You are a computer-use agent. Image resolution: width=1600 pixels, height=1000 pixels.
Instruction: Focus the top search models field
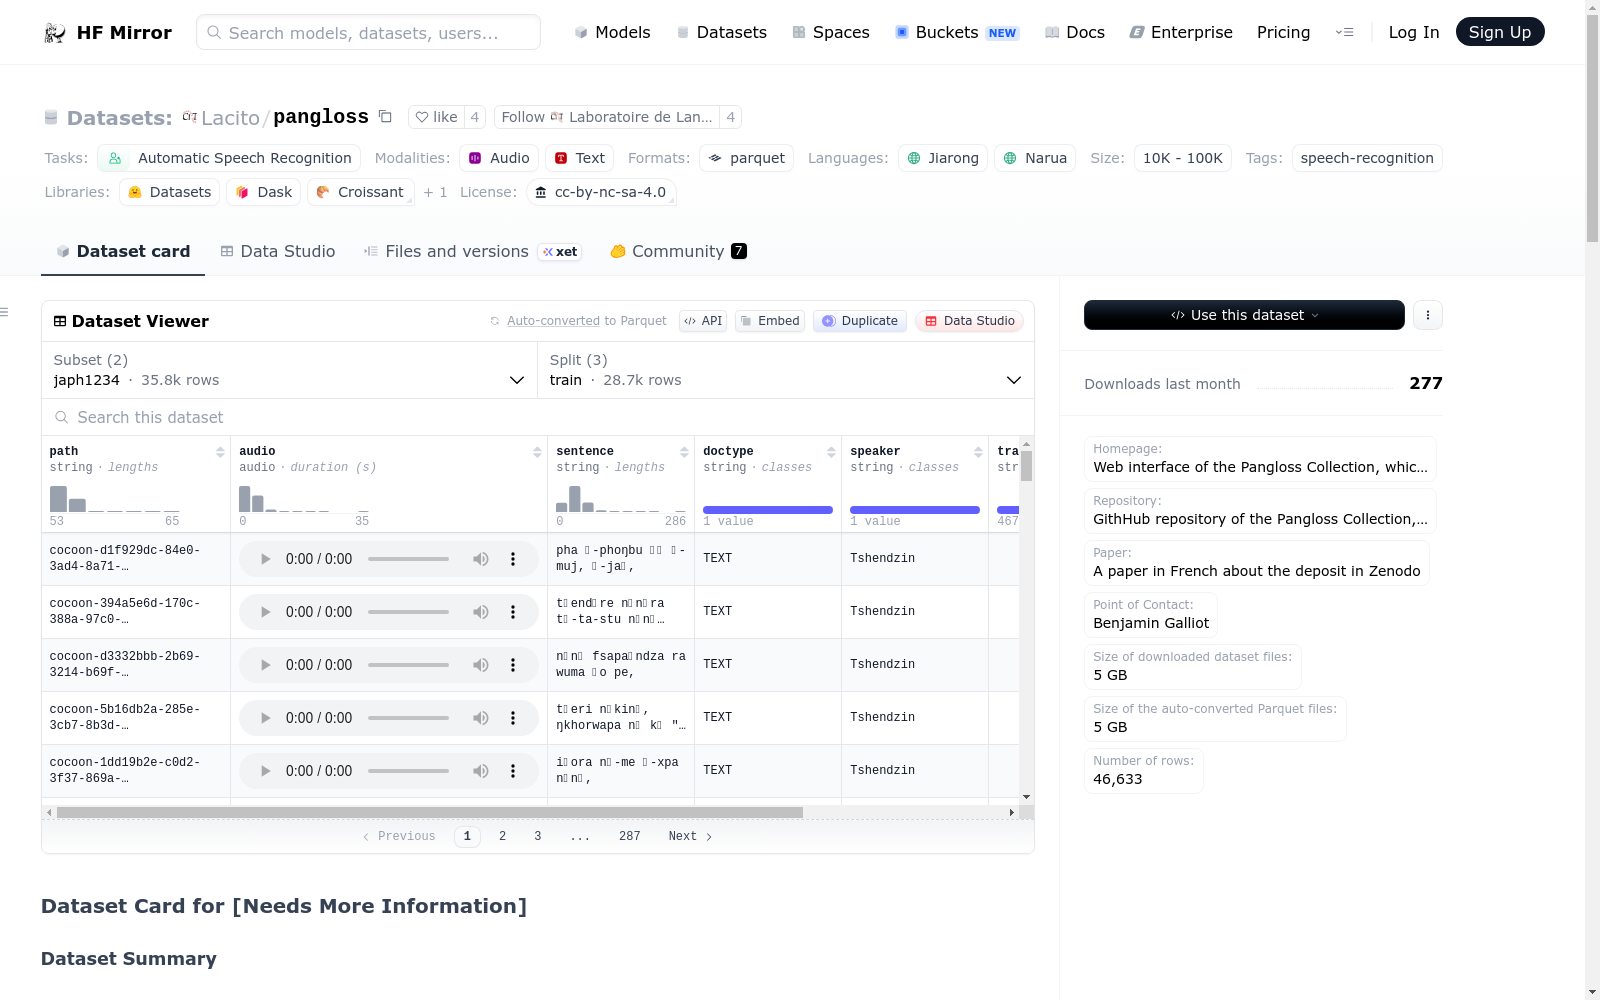368,32
